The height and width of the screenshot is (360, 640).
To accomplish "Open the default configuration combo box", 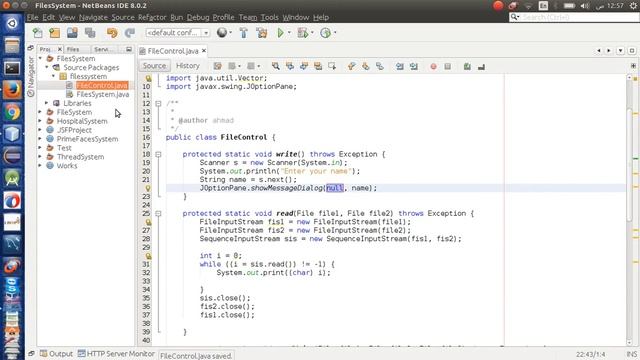I will (178, 33).
